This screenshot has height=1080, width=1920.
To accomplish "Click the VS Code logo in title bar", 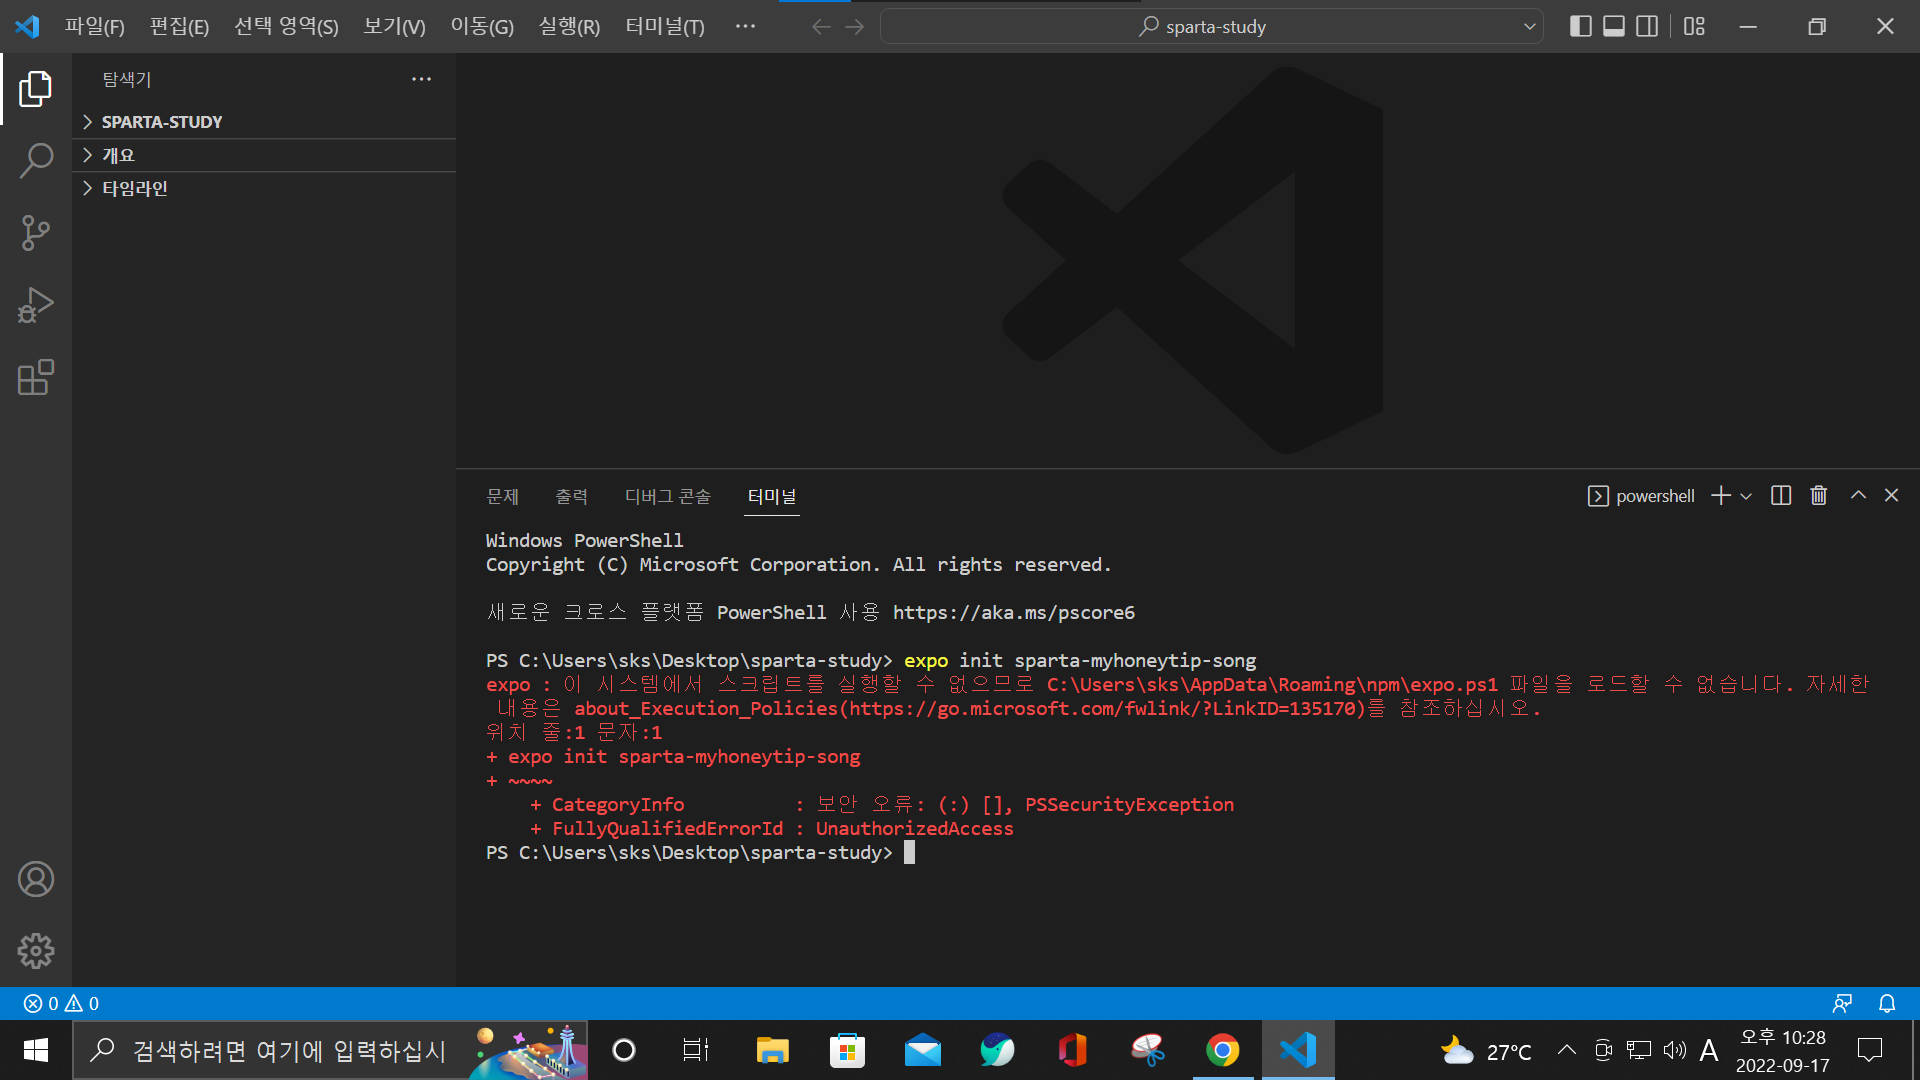I will (27, 26).
